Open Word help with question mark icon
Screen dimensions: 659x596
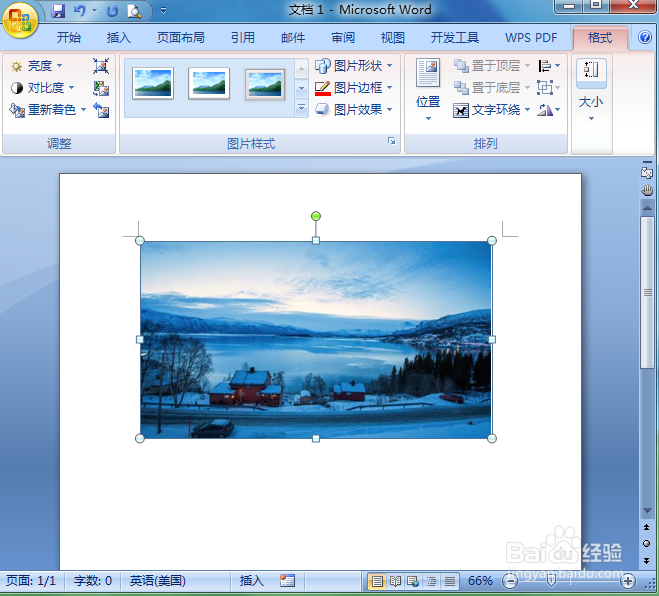pos(645,37)
